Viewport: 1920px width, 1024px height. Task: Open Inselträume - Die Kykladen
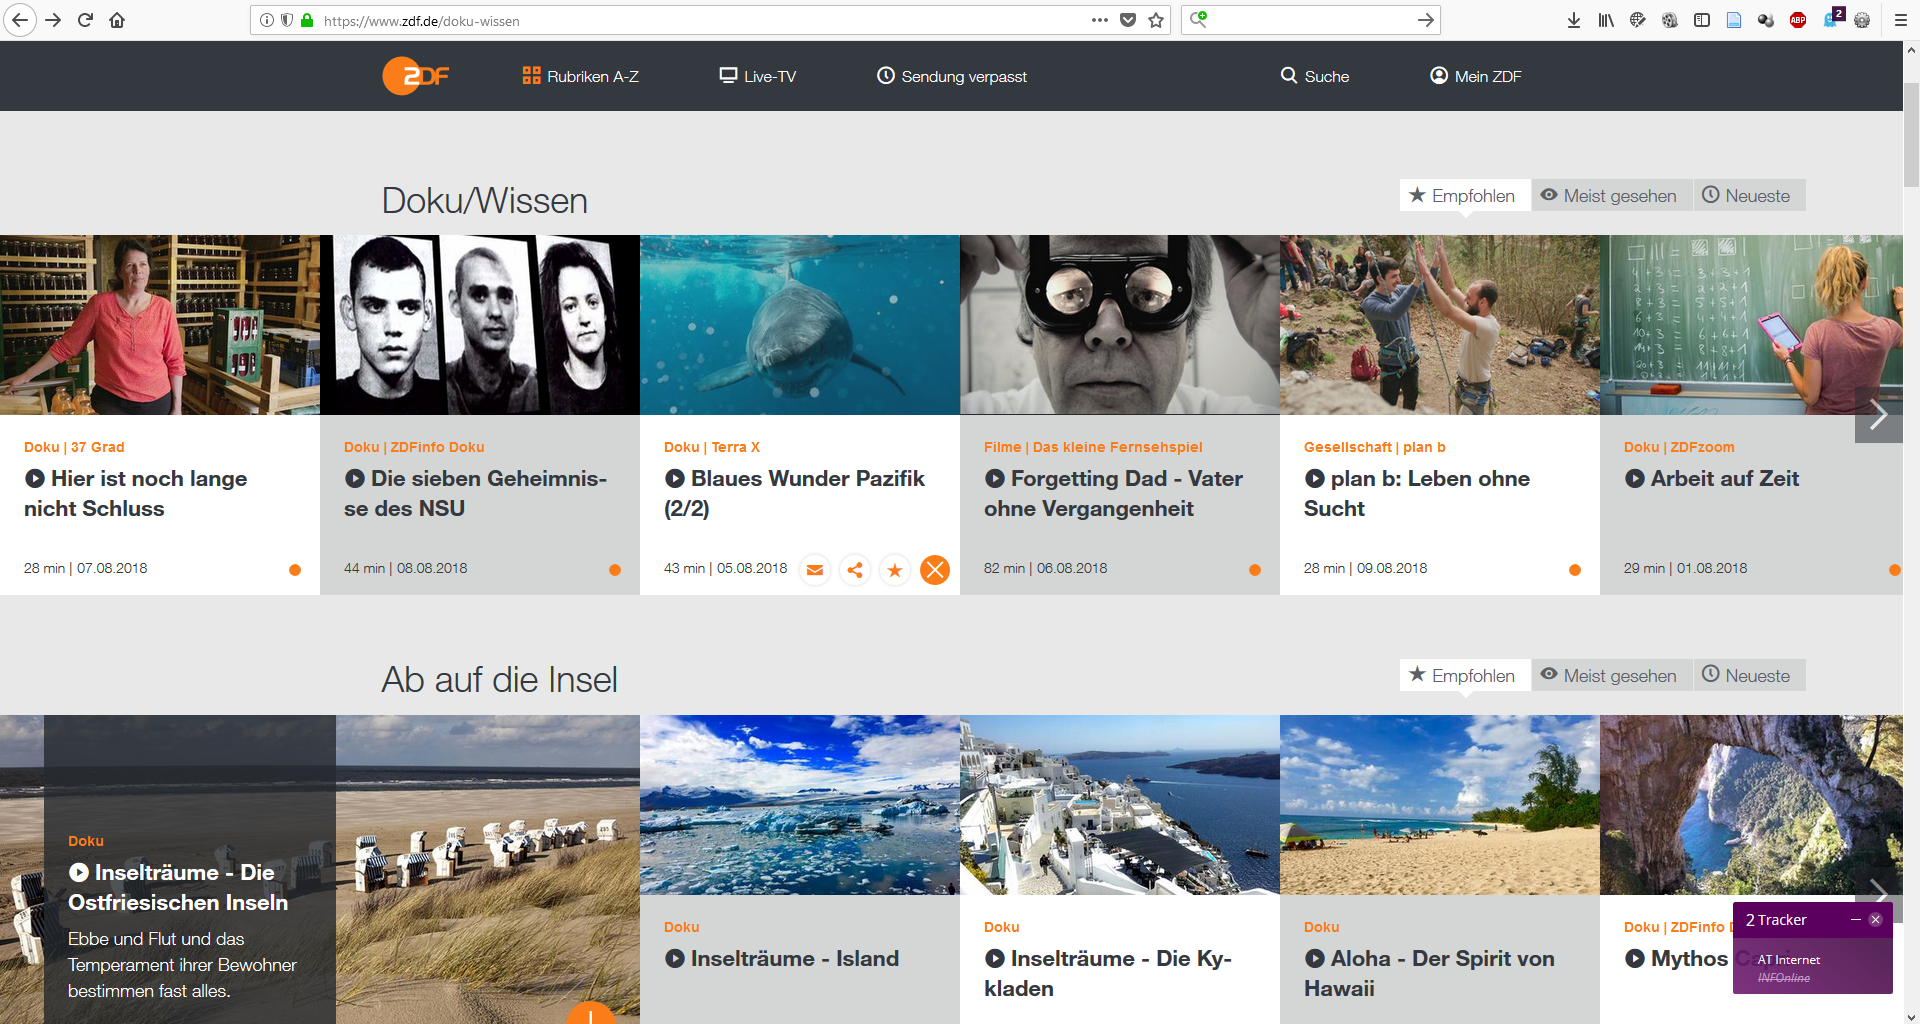[x=1108, y=973]
